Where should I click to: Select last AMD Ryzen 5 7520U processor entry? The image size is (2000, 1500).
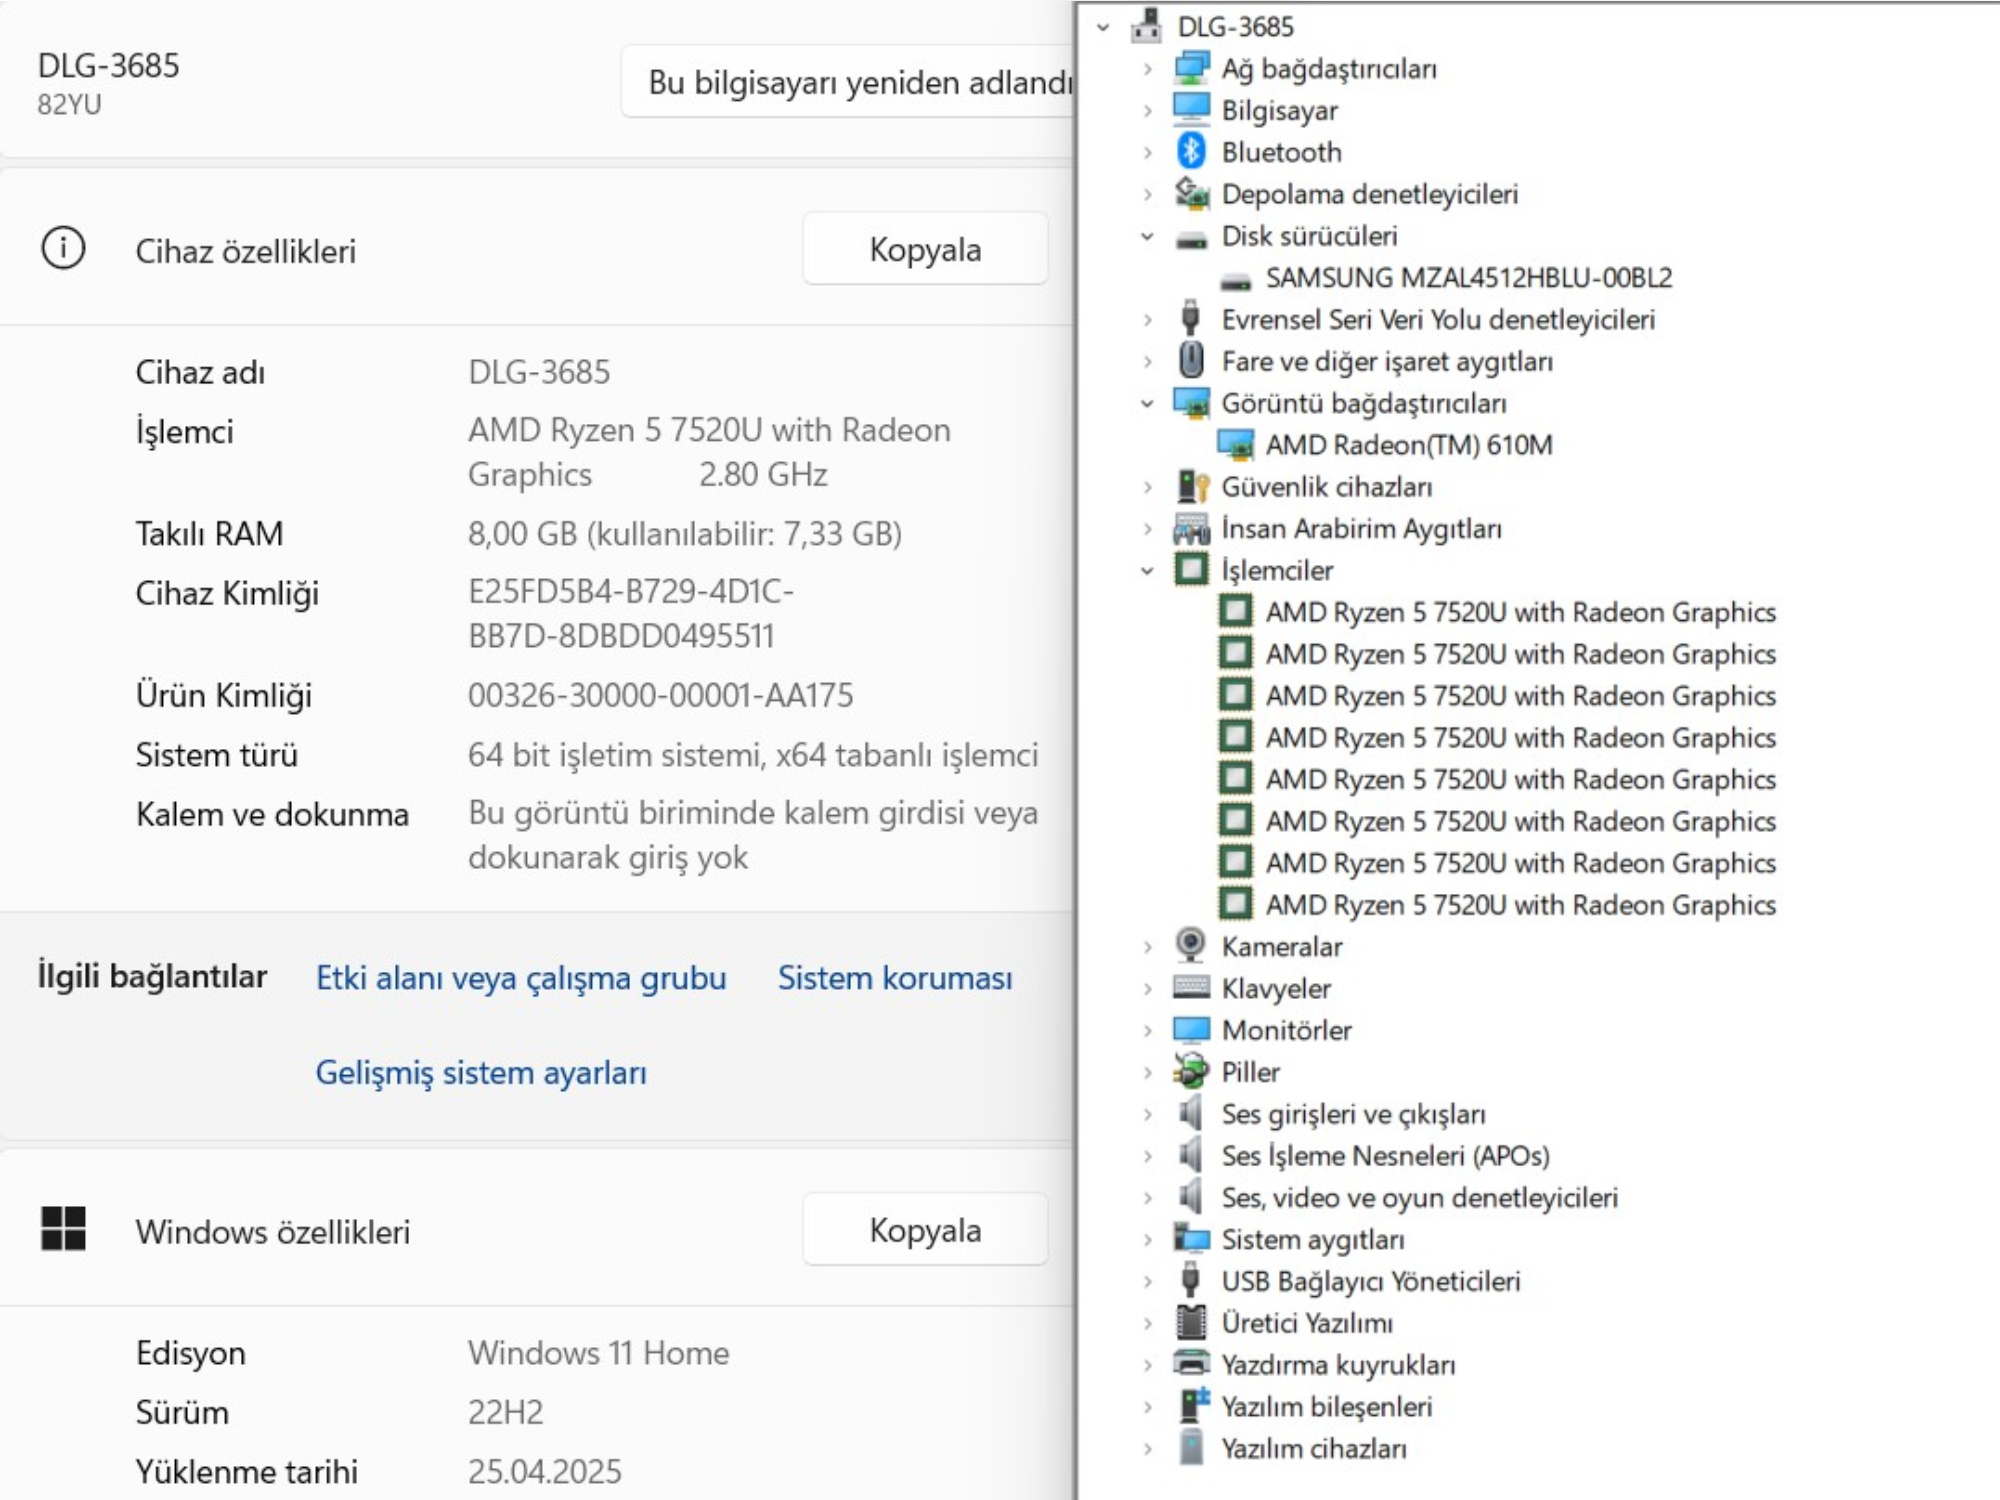[x=1520, y=904]
